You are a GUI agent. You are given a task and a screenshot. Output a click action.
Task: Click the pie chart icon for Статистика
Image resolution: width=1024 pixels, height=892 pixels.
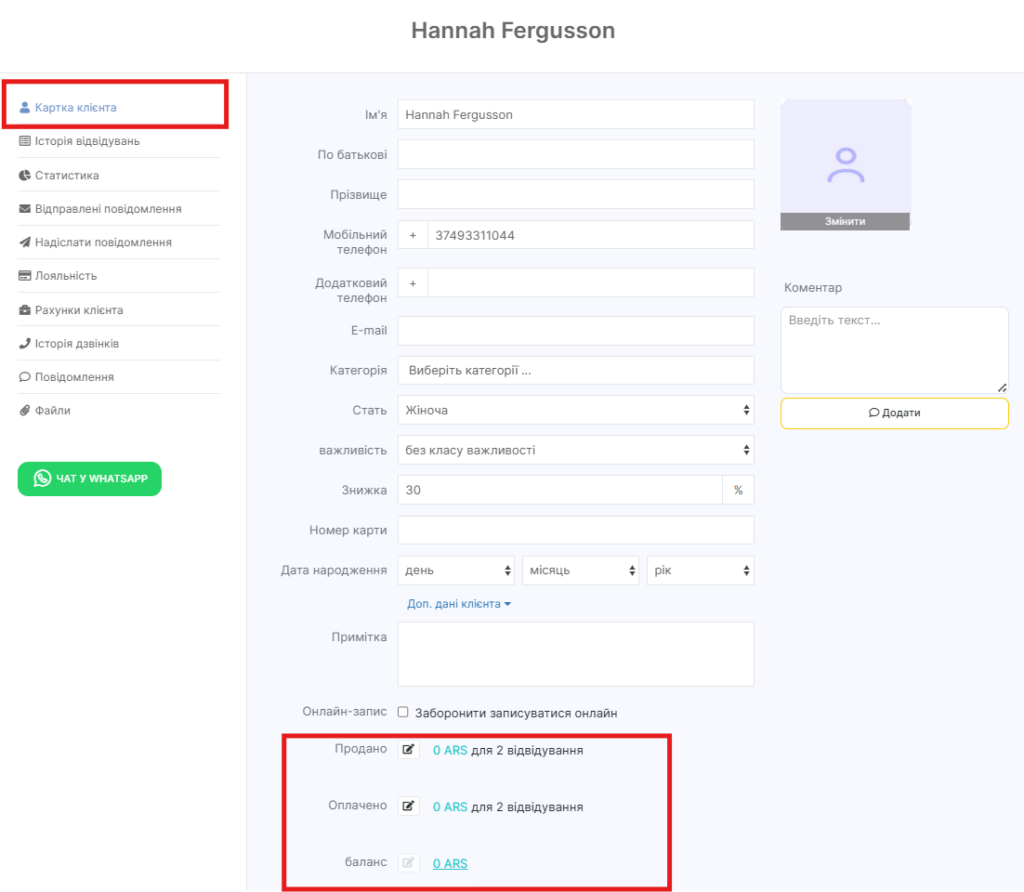pos(25,175)
